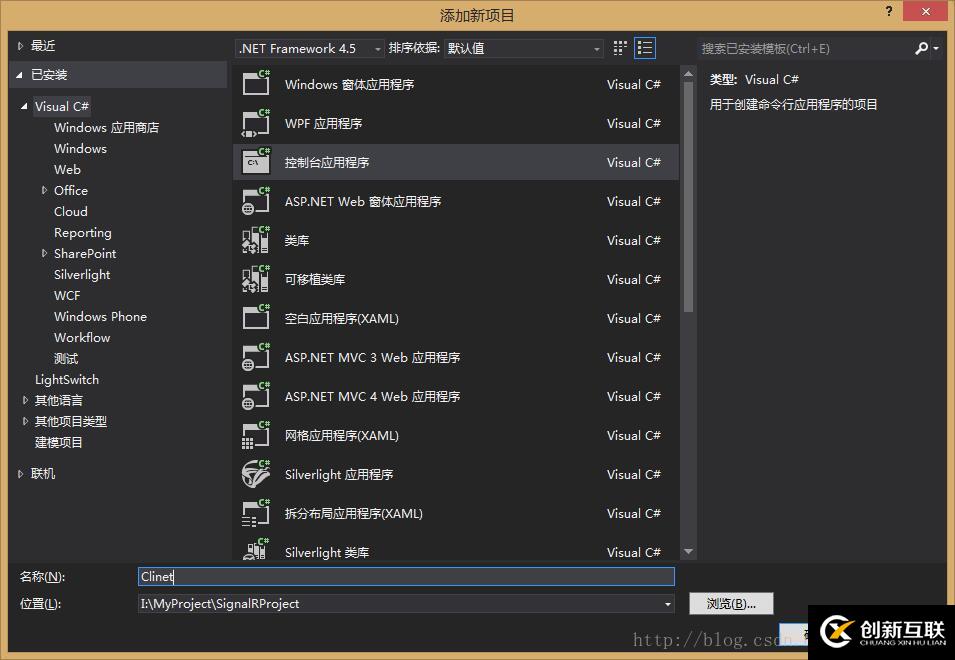Expand the 最近 section

tap(20, 46)
